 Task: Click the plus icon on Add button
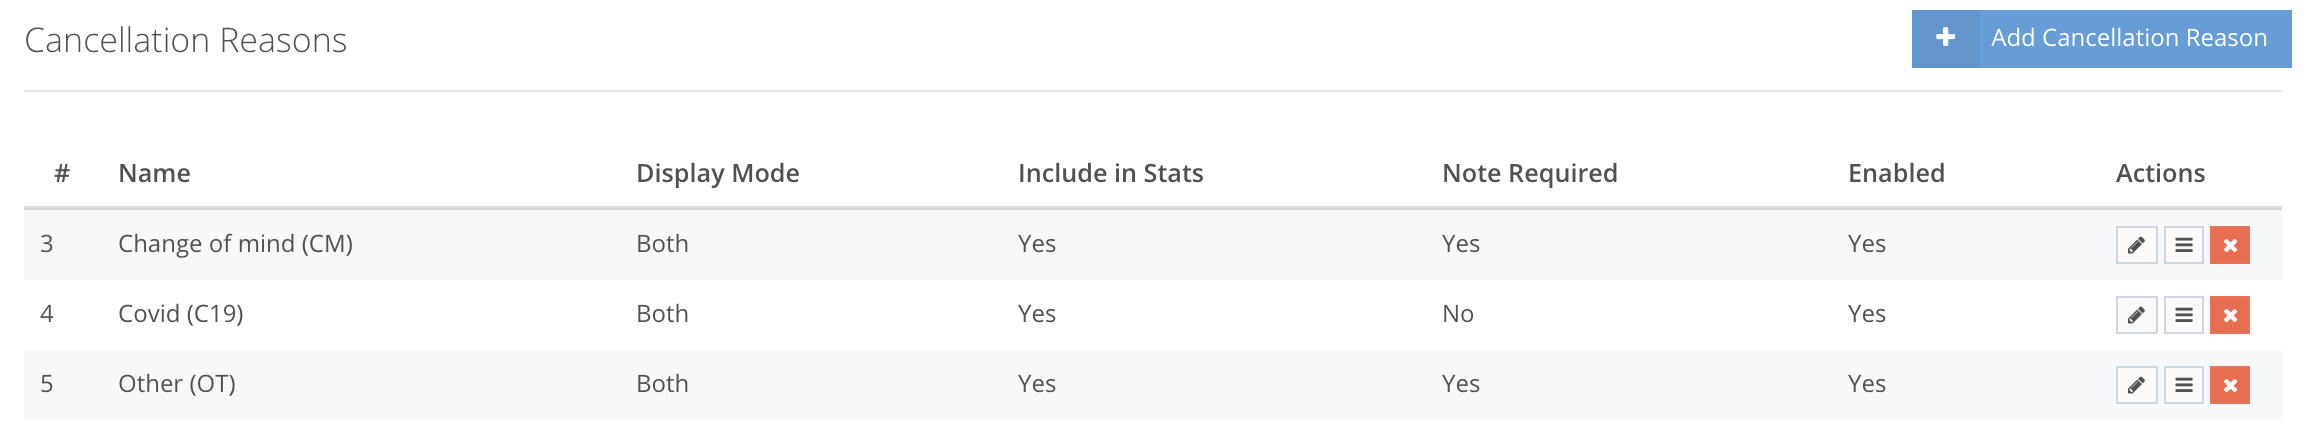point(1945,38)
